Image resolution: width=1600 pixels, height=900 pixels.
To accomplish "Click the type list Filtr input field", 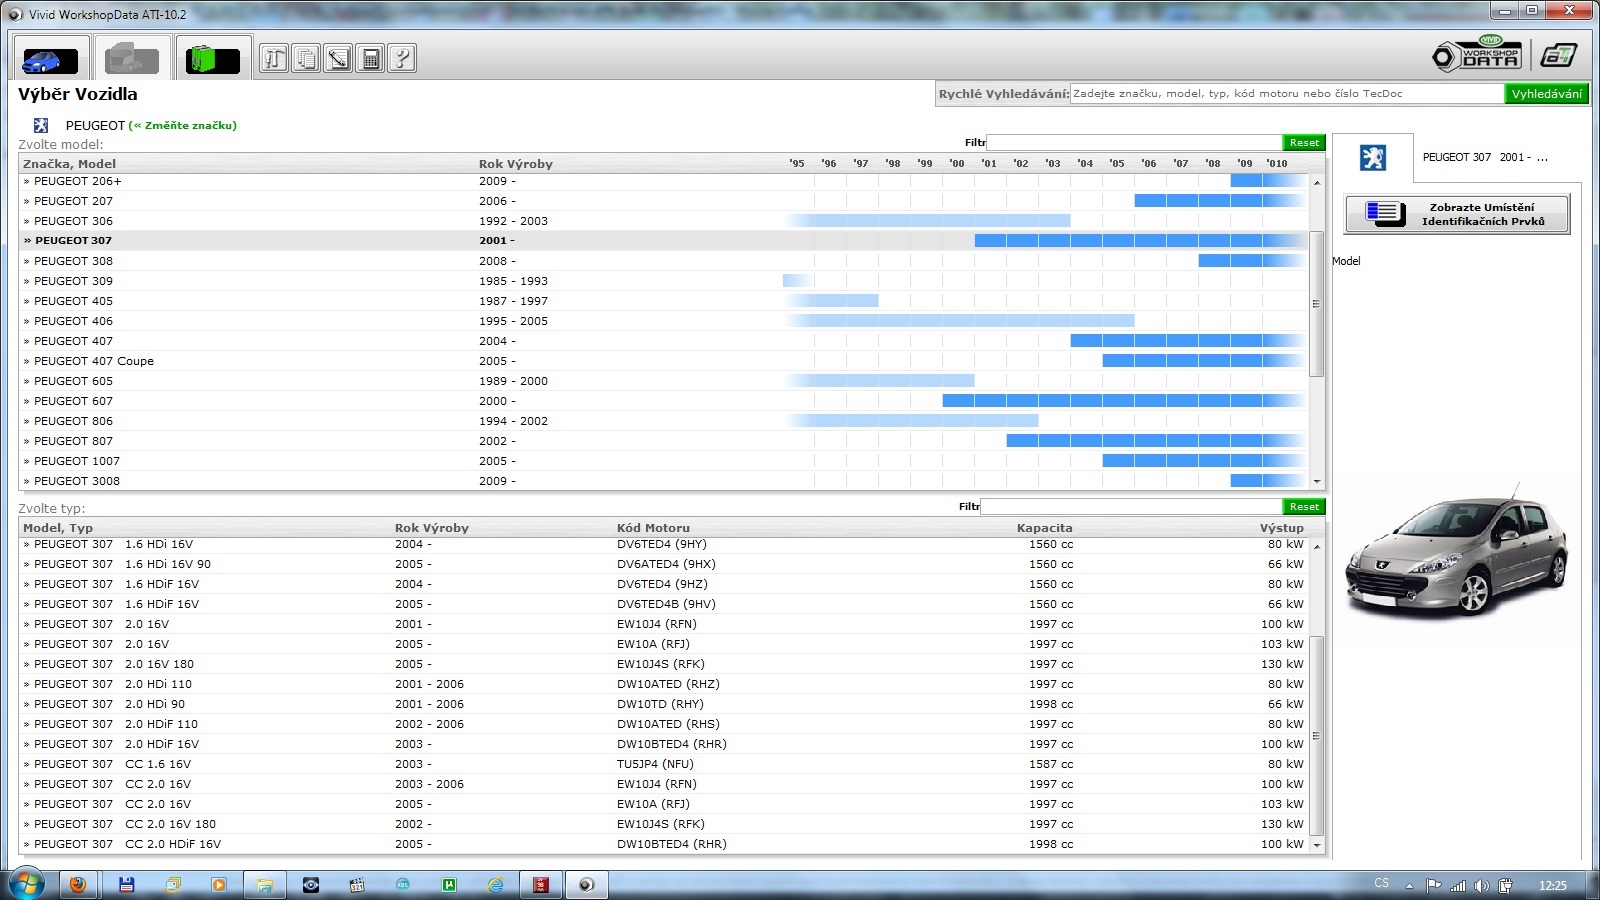I will pyautogui.click(x=1131, y=507).
